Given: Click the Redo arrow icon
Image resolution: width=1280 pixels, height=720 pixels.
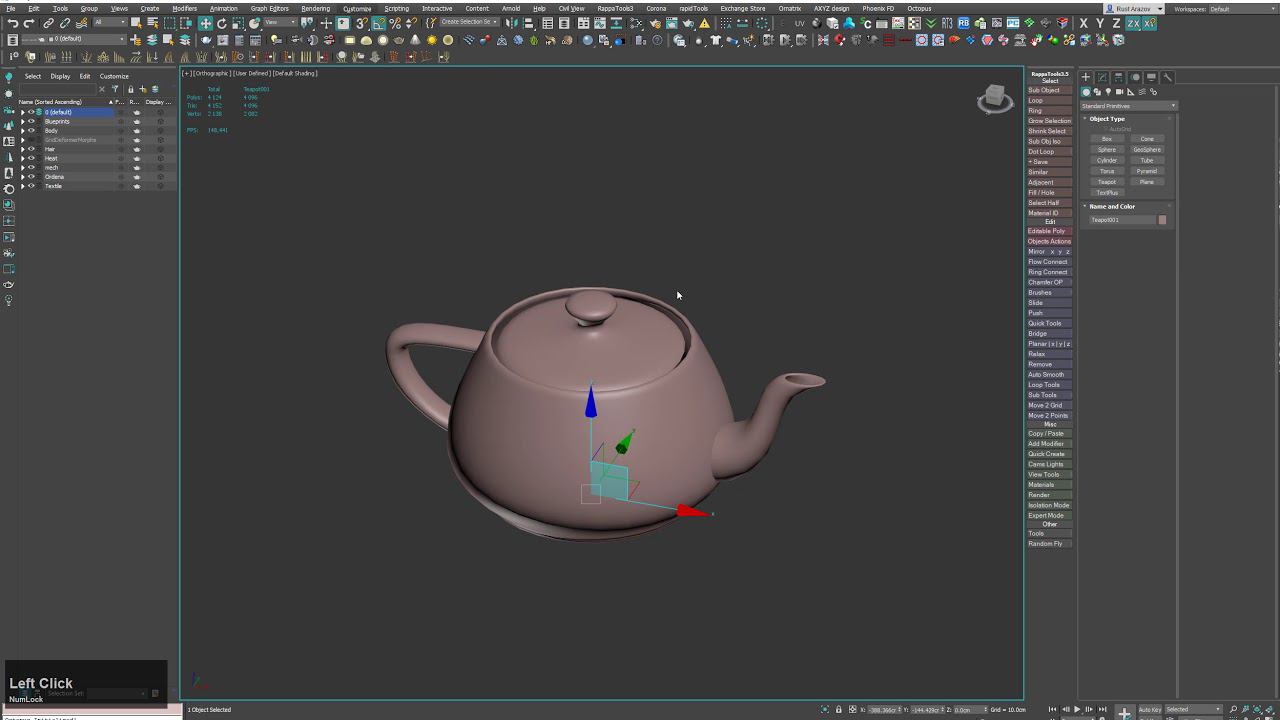Looking at the screenshot, I should 28,22.
